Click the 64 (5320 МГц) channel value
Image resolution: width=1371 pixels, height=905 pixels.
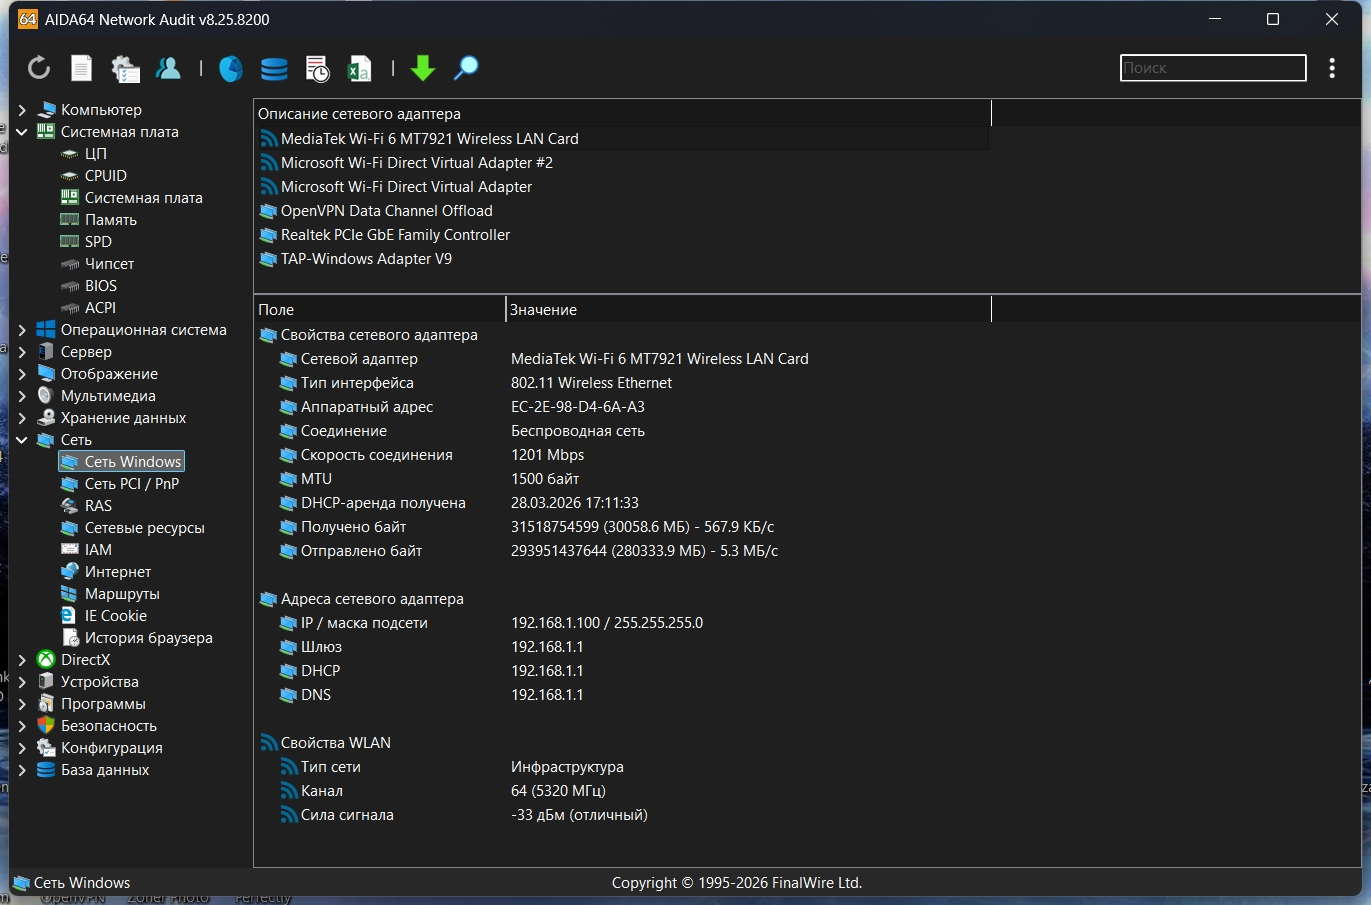pyautogui.click(x=558, y=791)
